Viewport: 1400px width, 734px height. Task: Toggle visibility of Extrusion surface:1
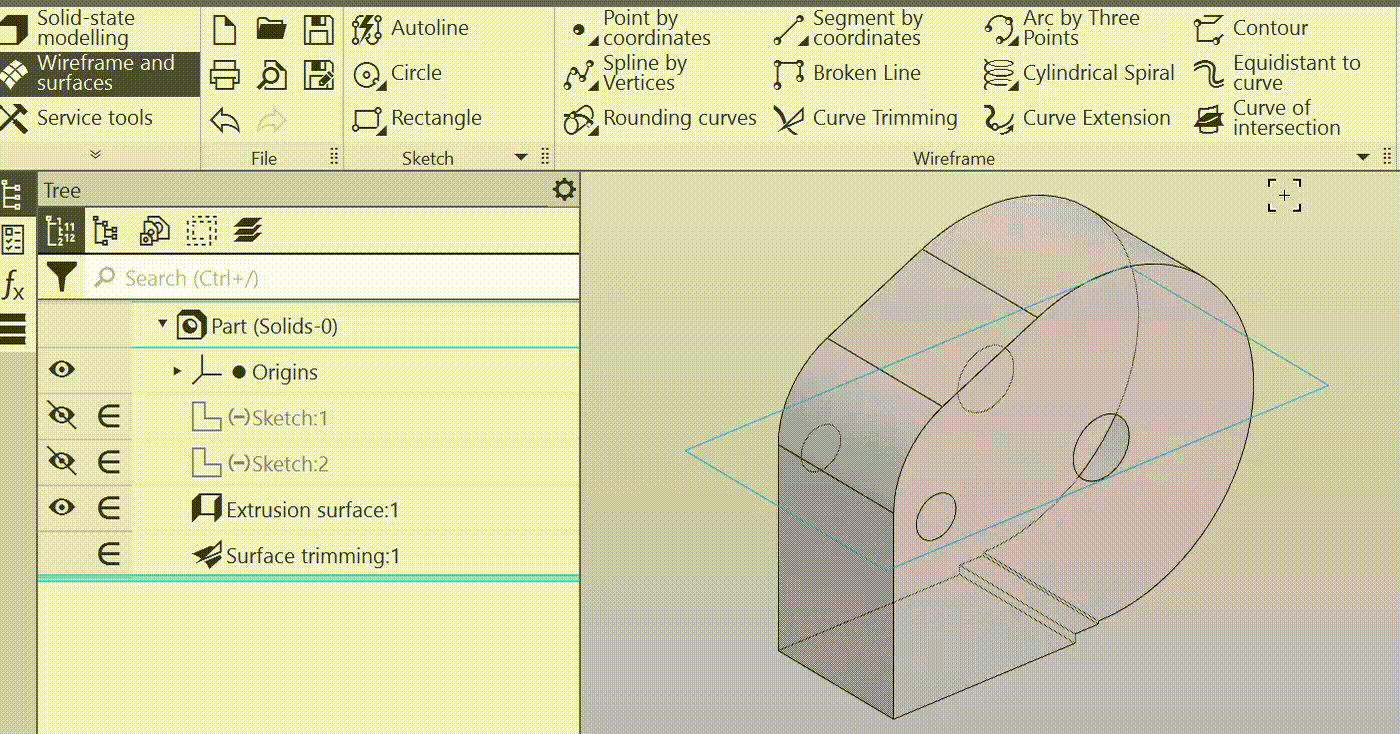coord(62,508)
